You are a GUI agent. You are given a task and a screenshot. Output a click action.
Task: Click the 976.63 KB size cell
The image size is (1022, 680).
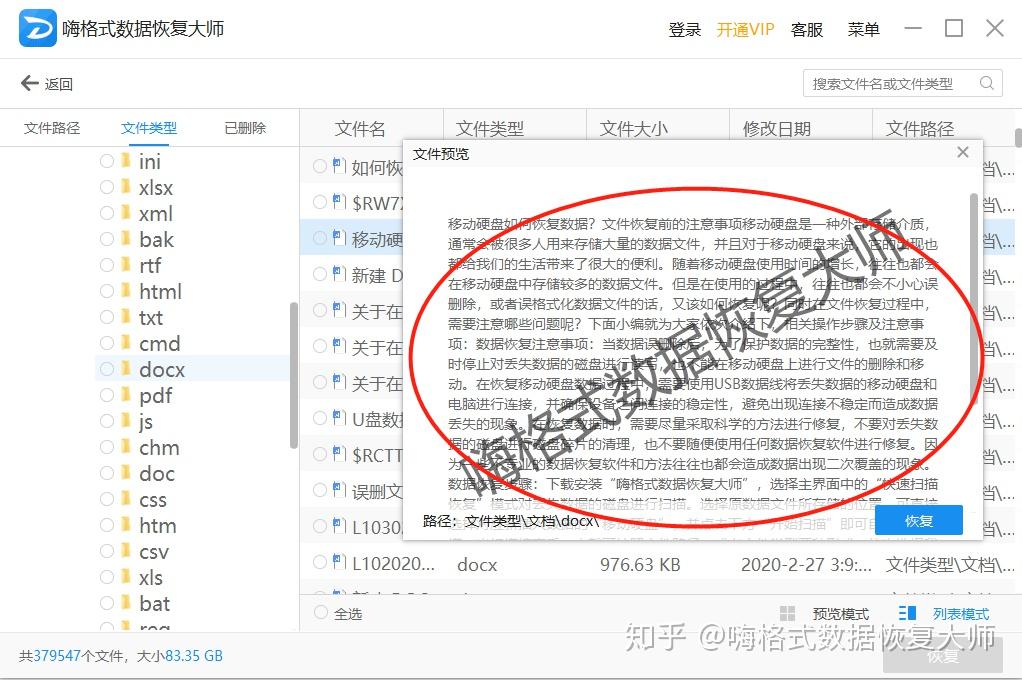(640, 564)
